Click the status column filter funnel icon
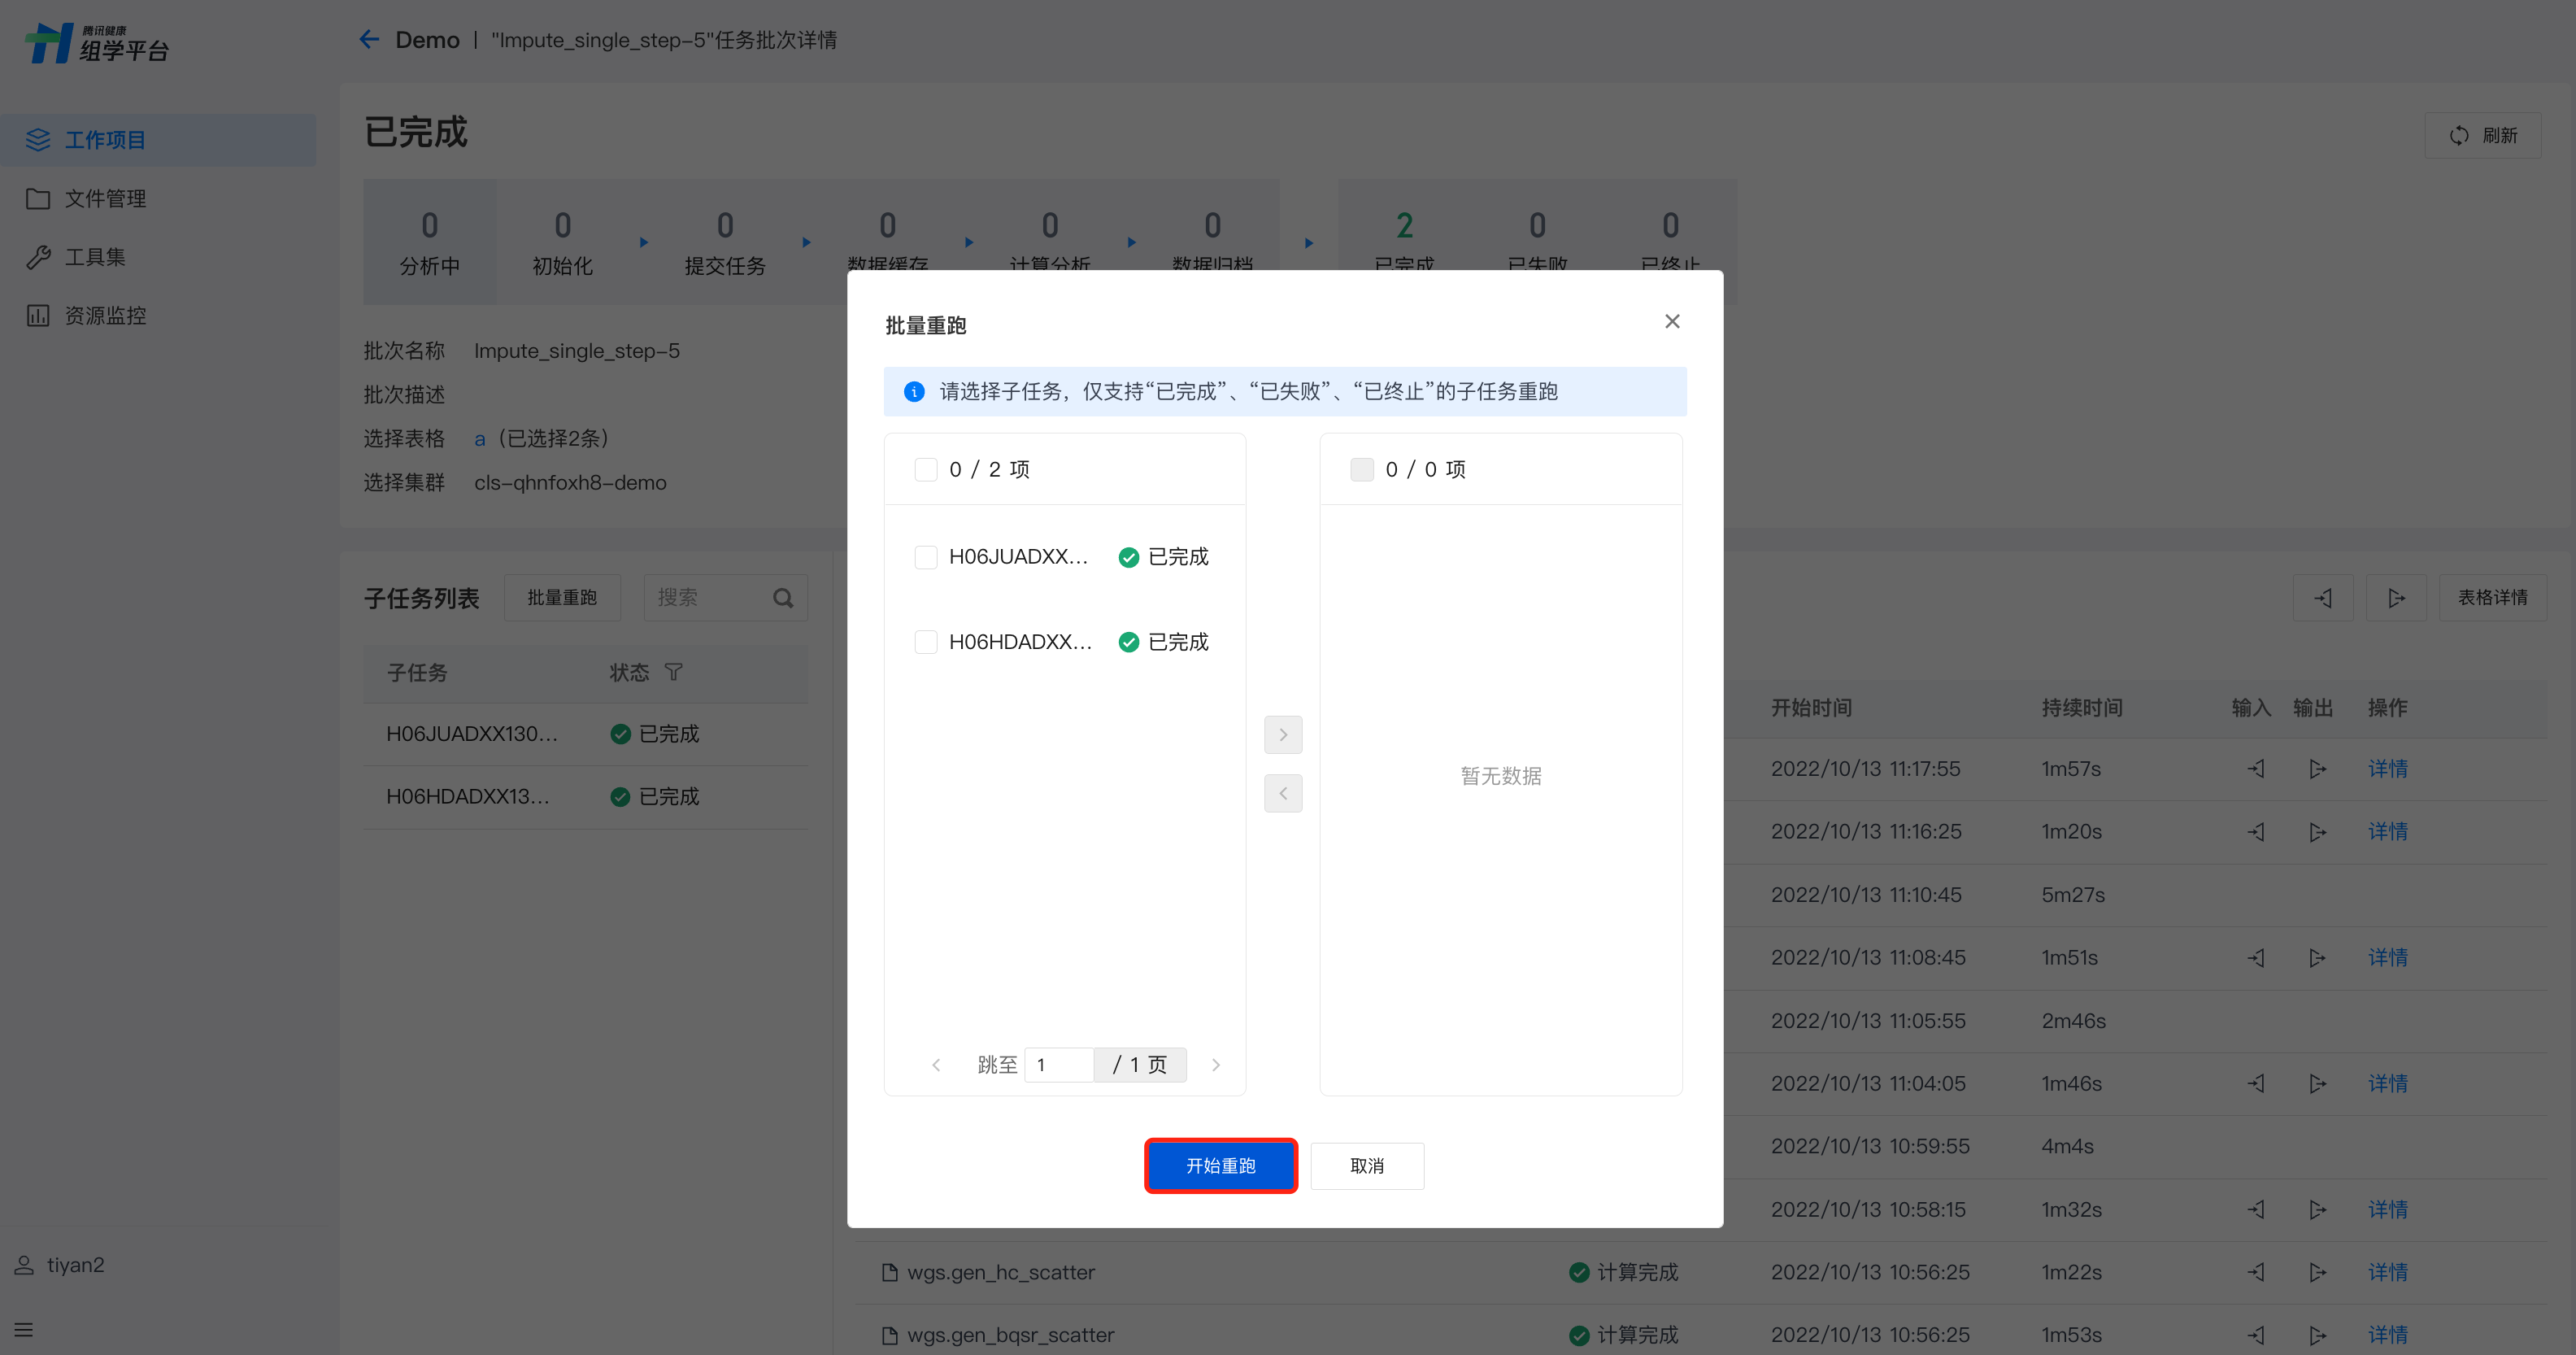2576x1355 pixels. pyautogui.click(x=673, y=672)
